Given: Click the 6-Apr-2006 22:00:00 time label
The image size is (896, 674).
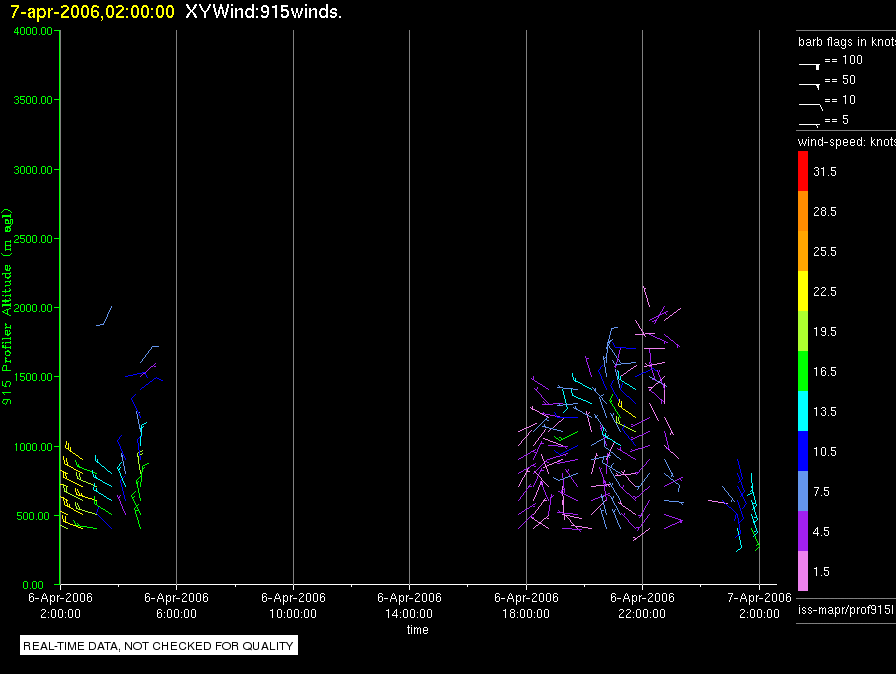Looking at the screenshot, I should (x=642, y=605).
